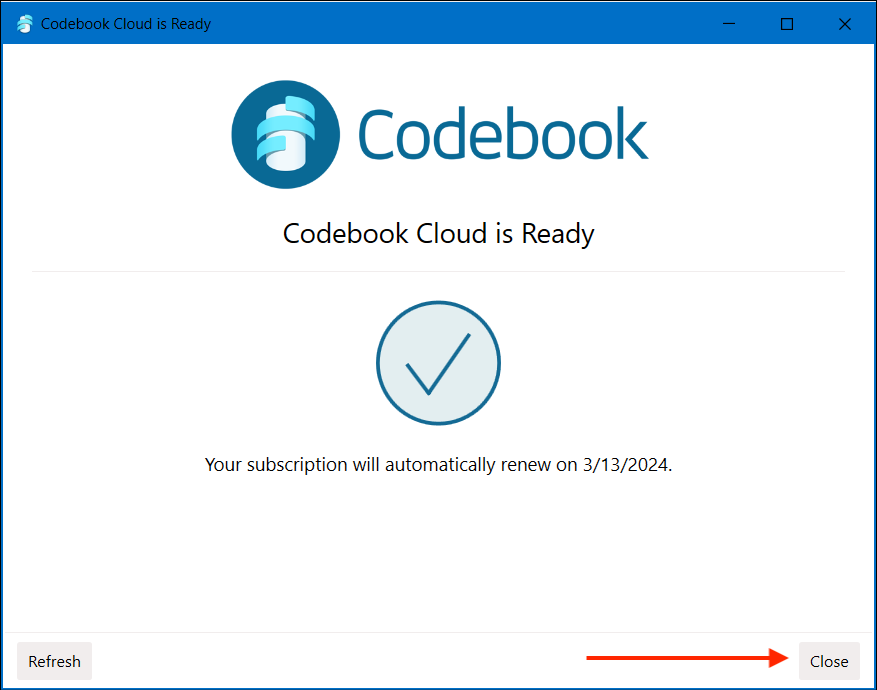Image resolution: width=877 pixels, height=690 pixels.
Task: Click the Codebook wordmark text
Action: click(x=503, y=134)
